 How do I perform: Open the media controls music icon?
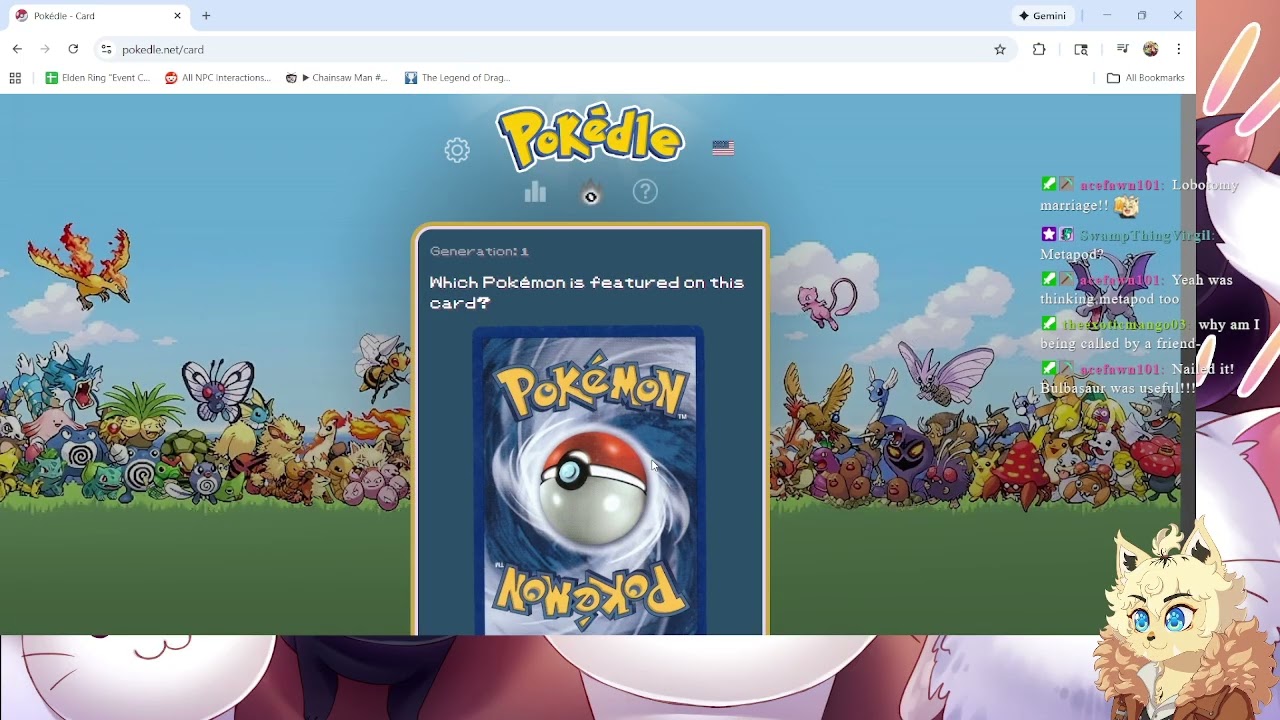coord(1123,49)
